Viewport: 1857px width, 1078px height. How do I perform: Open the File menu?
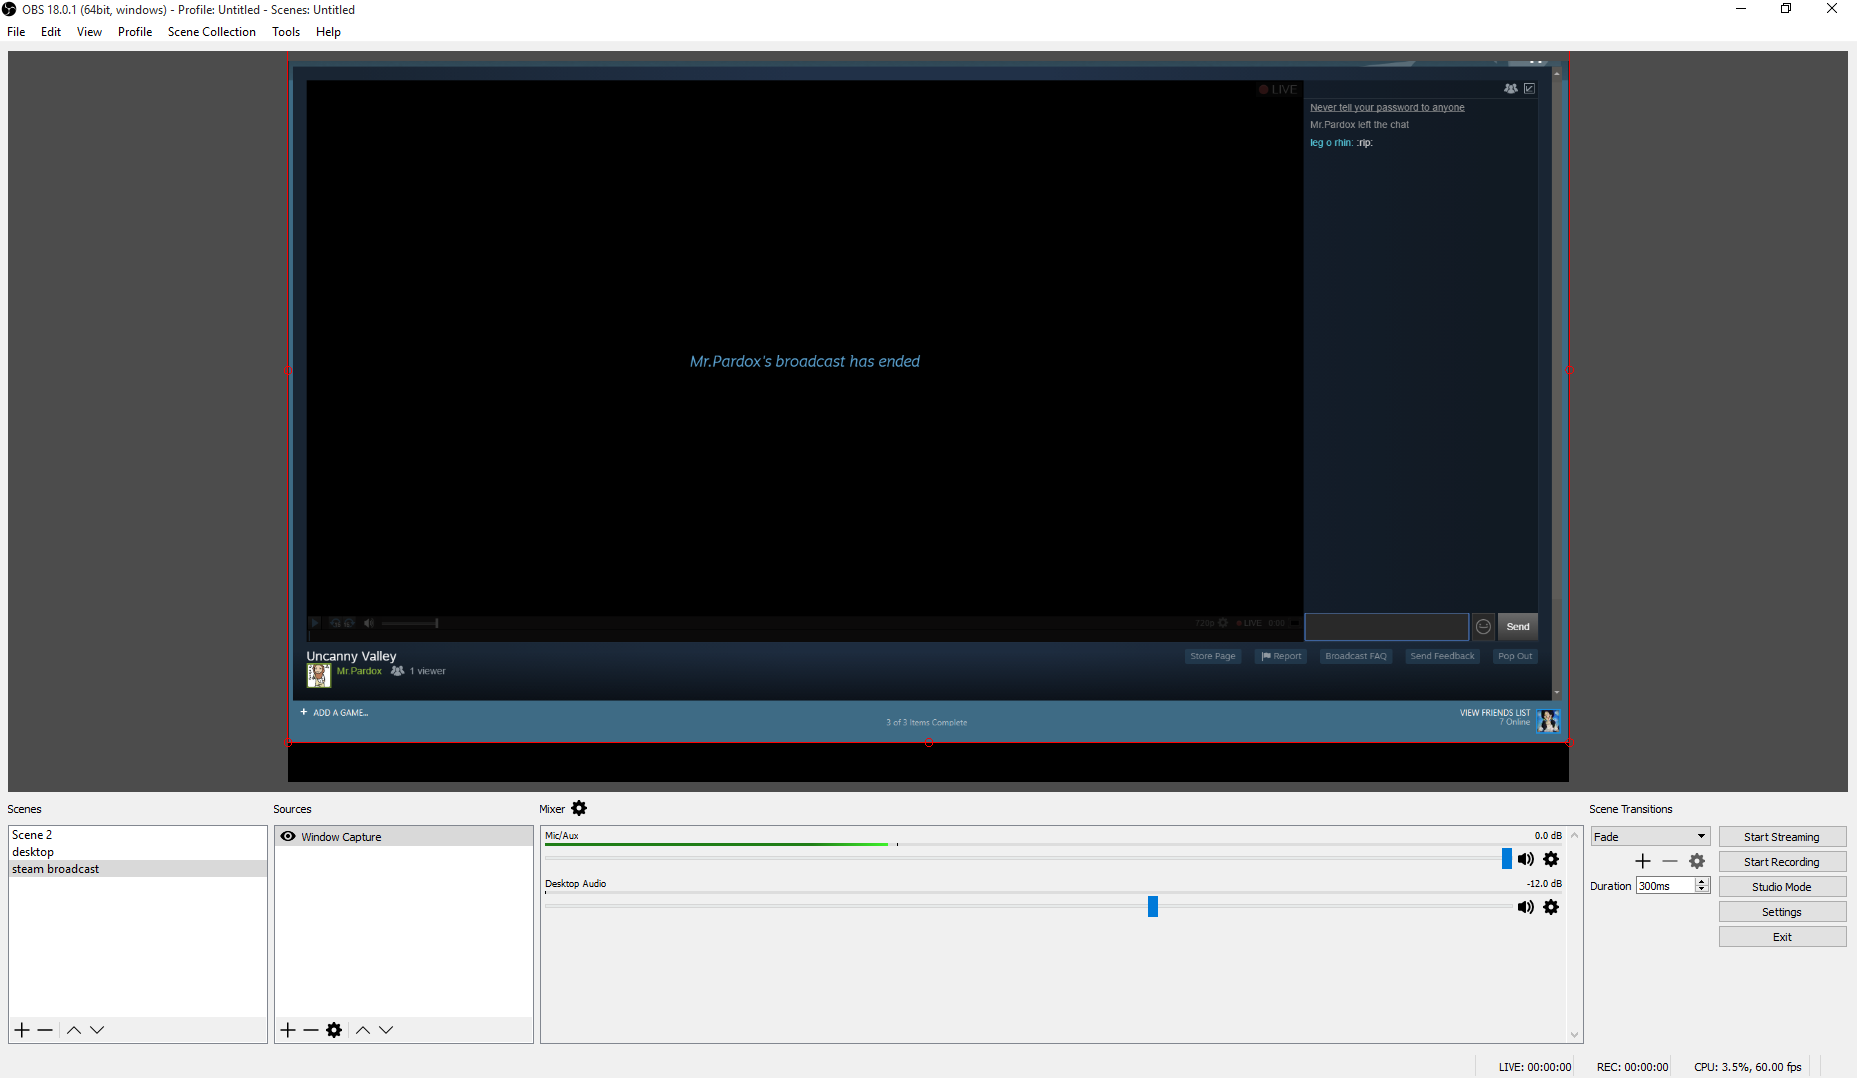(16, 32)
